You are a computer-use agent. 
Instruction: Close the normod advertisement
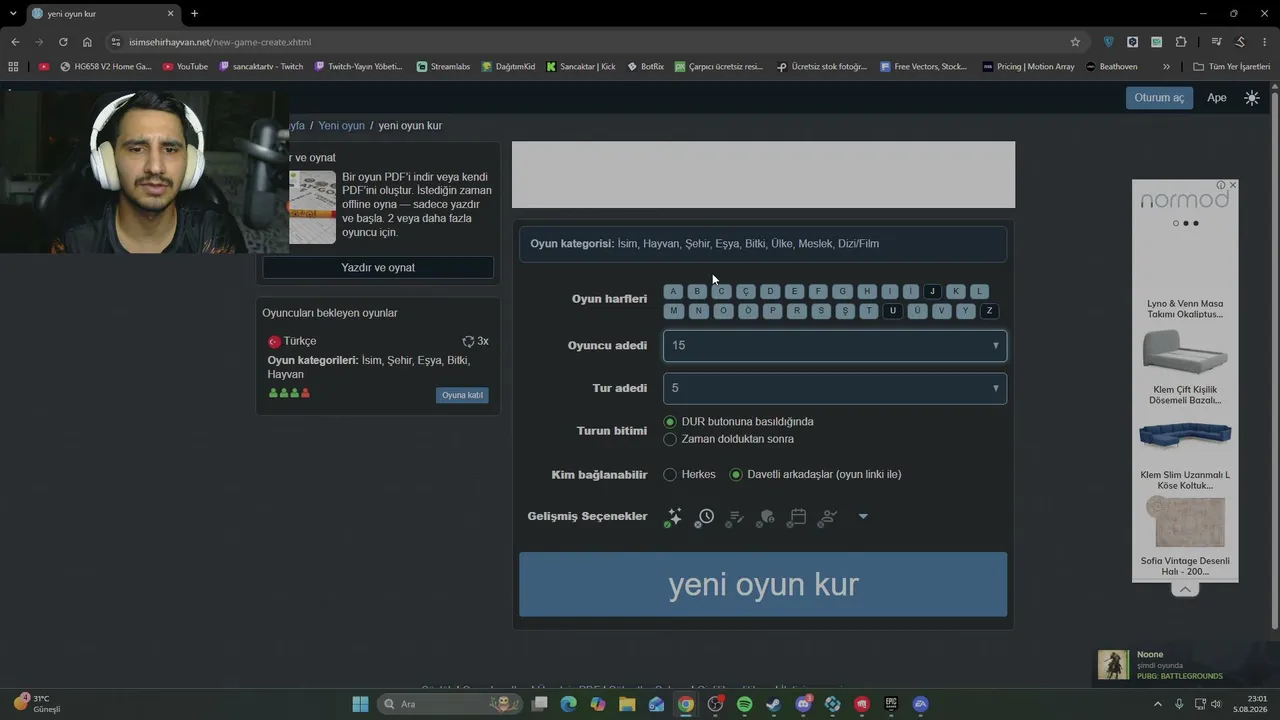pos(1232,185)
